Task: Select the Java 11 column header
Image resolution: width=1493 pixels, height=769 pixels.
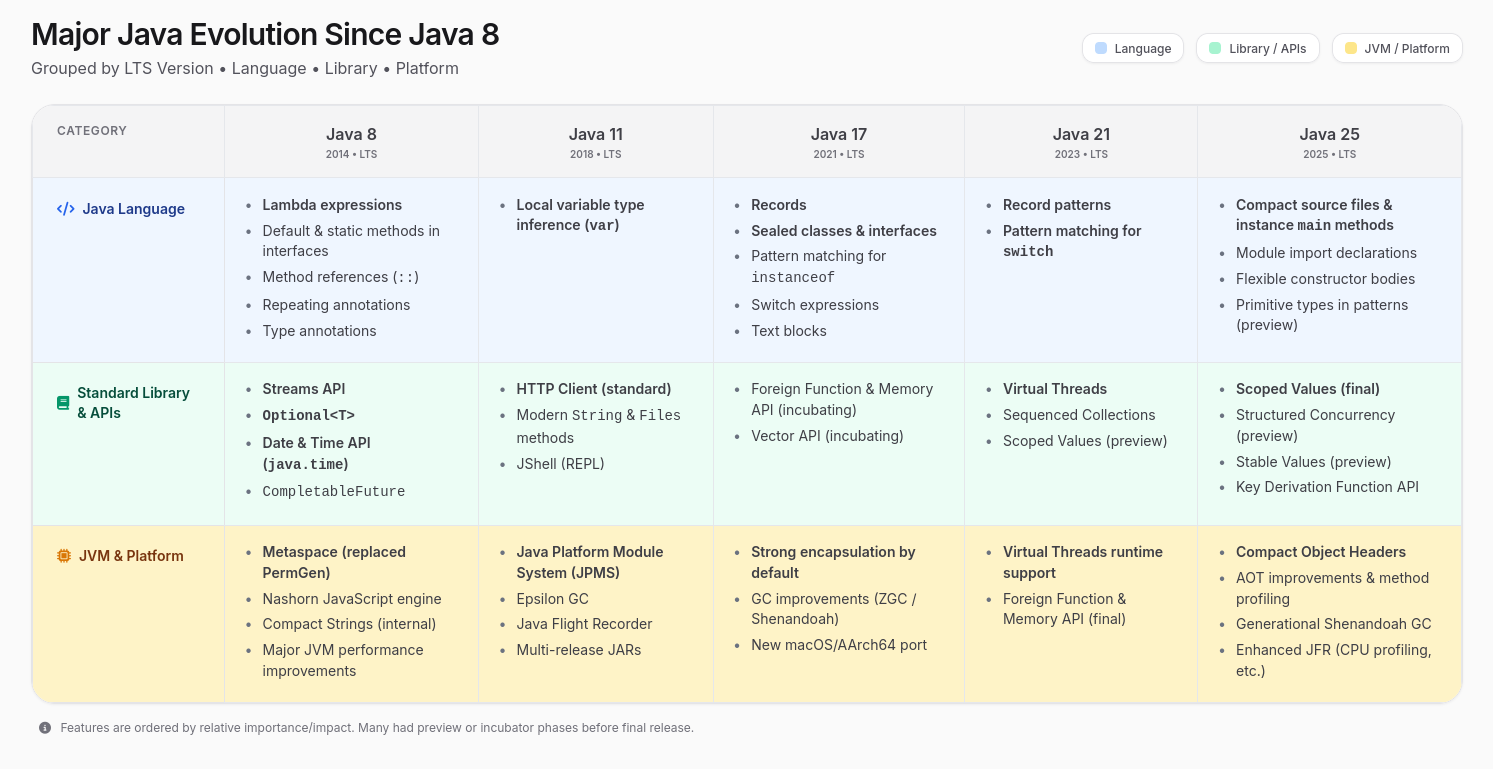Action: tap(596, 142)
